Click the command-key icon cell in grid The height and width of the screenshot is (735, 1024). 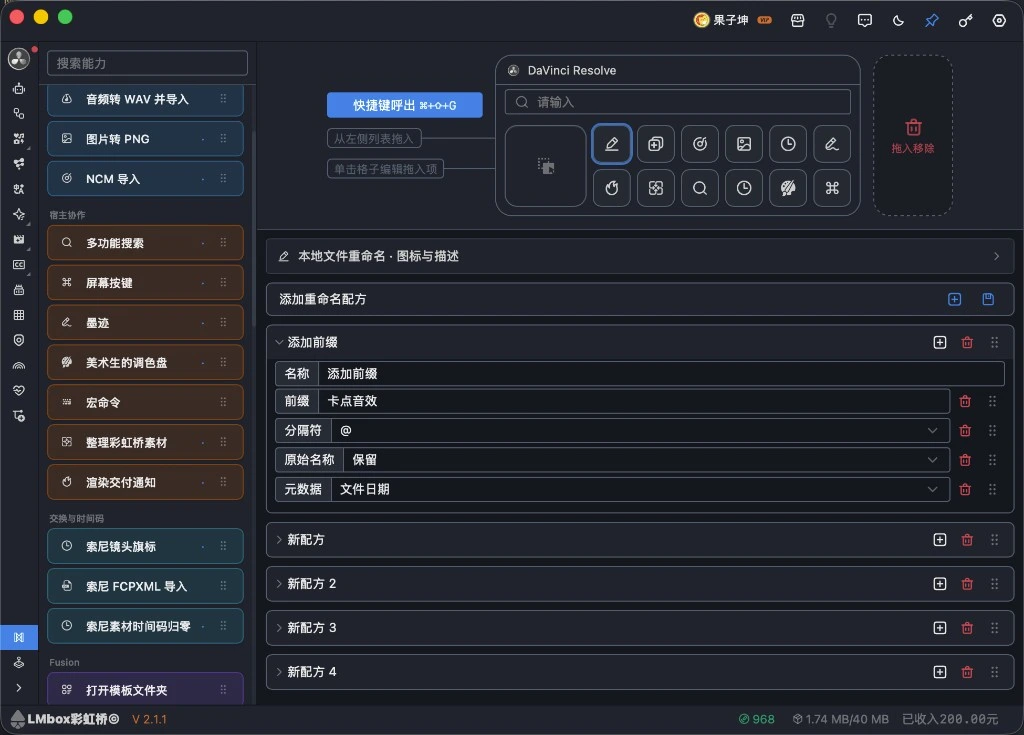[832, 188]
